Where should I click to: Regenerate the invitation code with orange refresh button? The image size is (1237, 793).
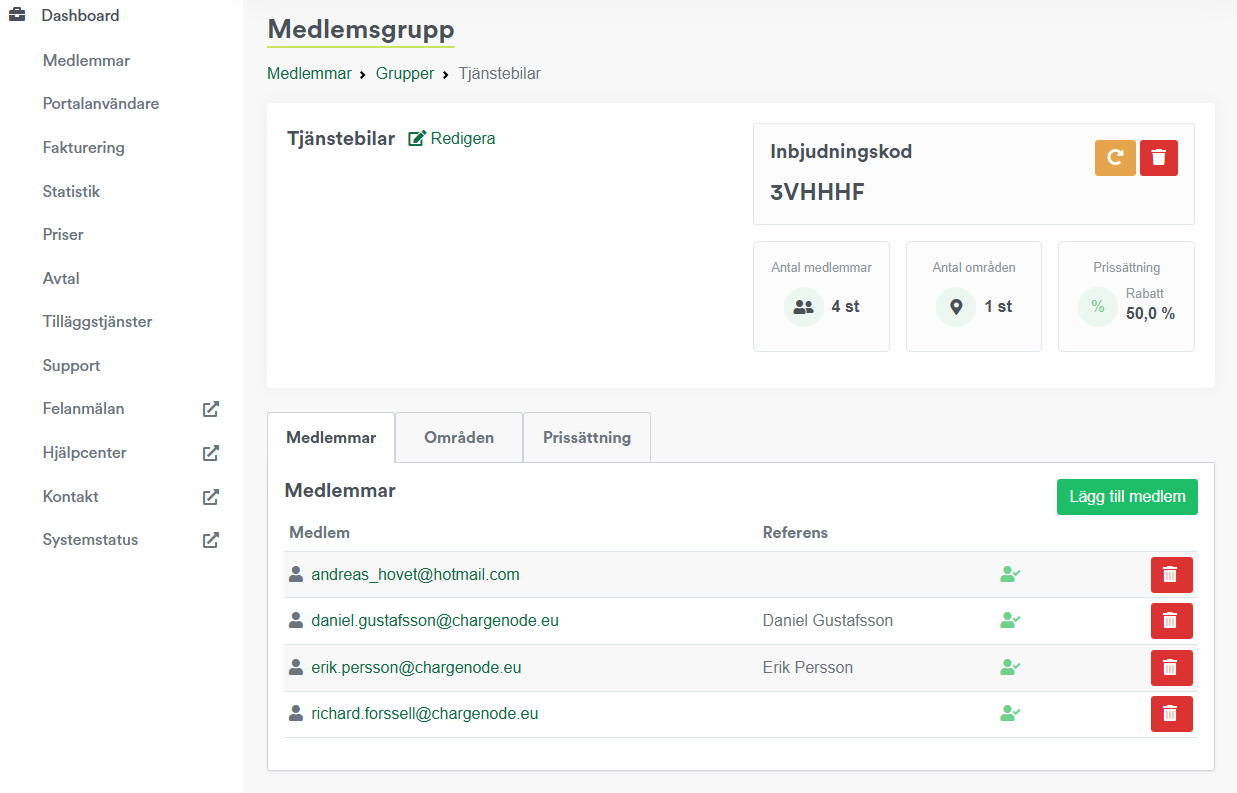tap(1115, 158)
